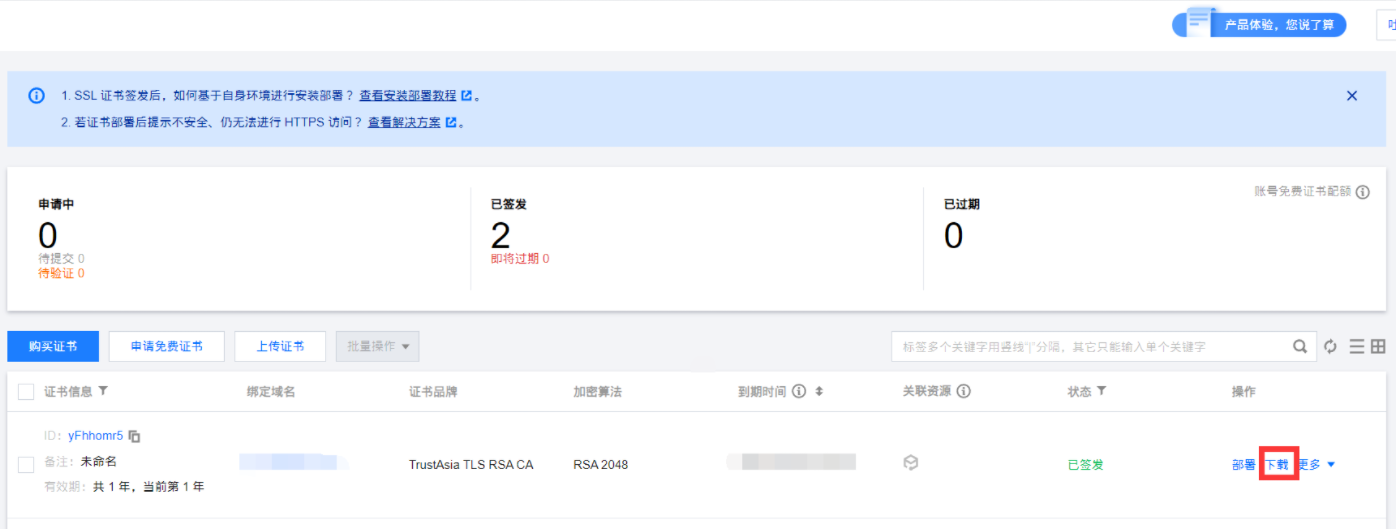Open the 批量操作 dropdown
1396x529 pixels.
[x=378, y=347]
